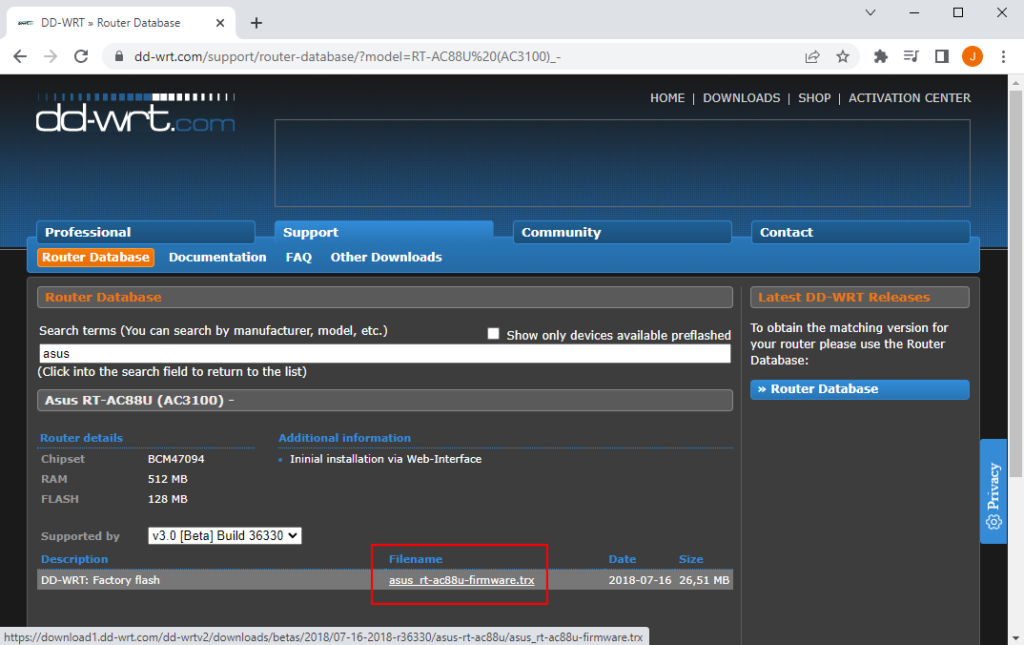Image resolution: width=1024 pixels, height=645 pixels.
Task: Click the search terms field containing asus
Action: [x=385, y=354]
